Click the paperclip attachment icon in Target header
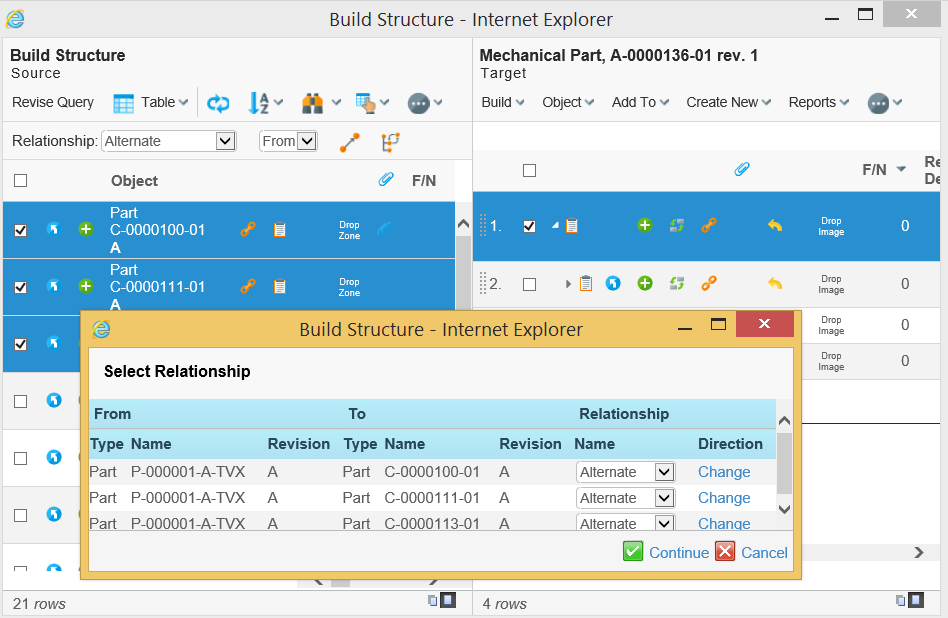948x618 pixels. click(742, 170)
